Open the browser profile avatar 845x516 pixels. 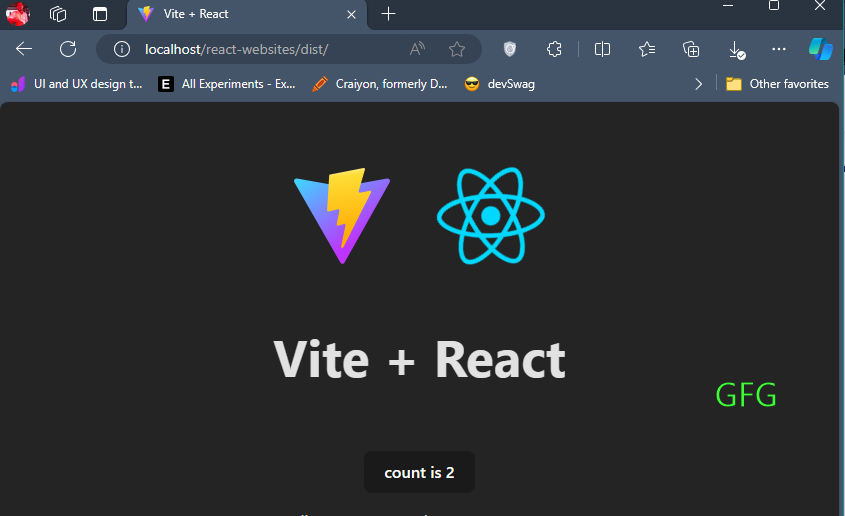click(x=17, y=14)
